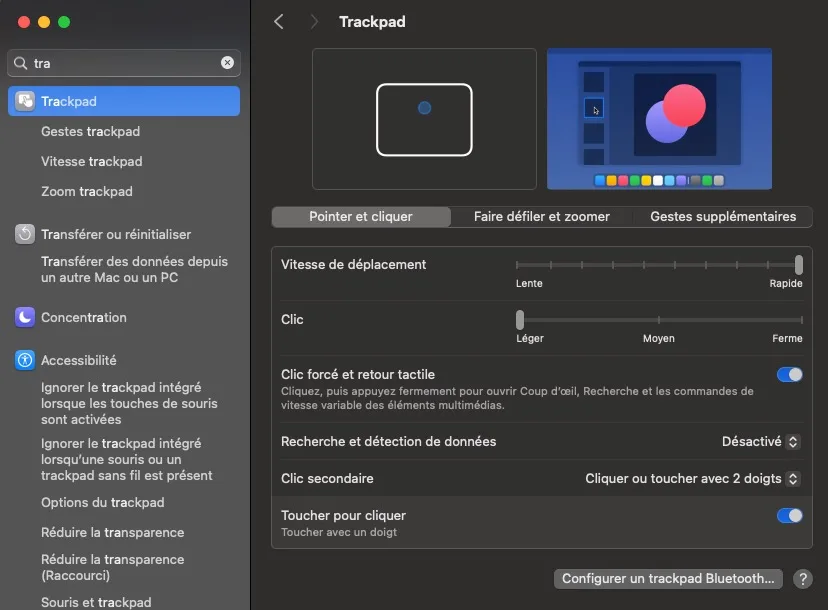Switch to Faire défiler et zoomer tab

[541, 216]
